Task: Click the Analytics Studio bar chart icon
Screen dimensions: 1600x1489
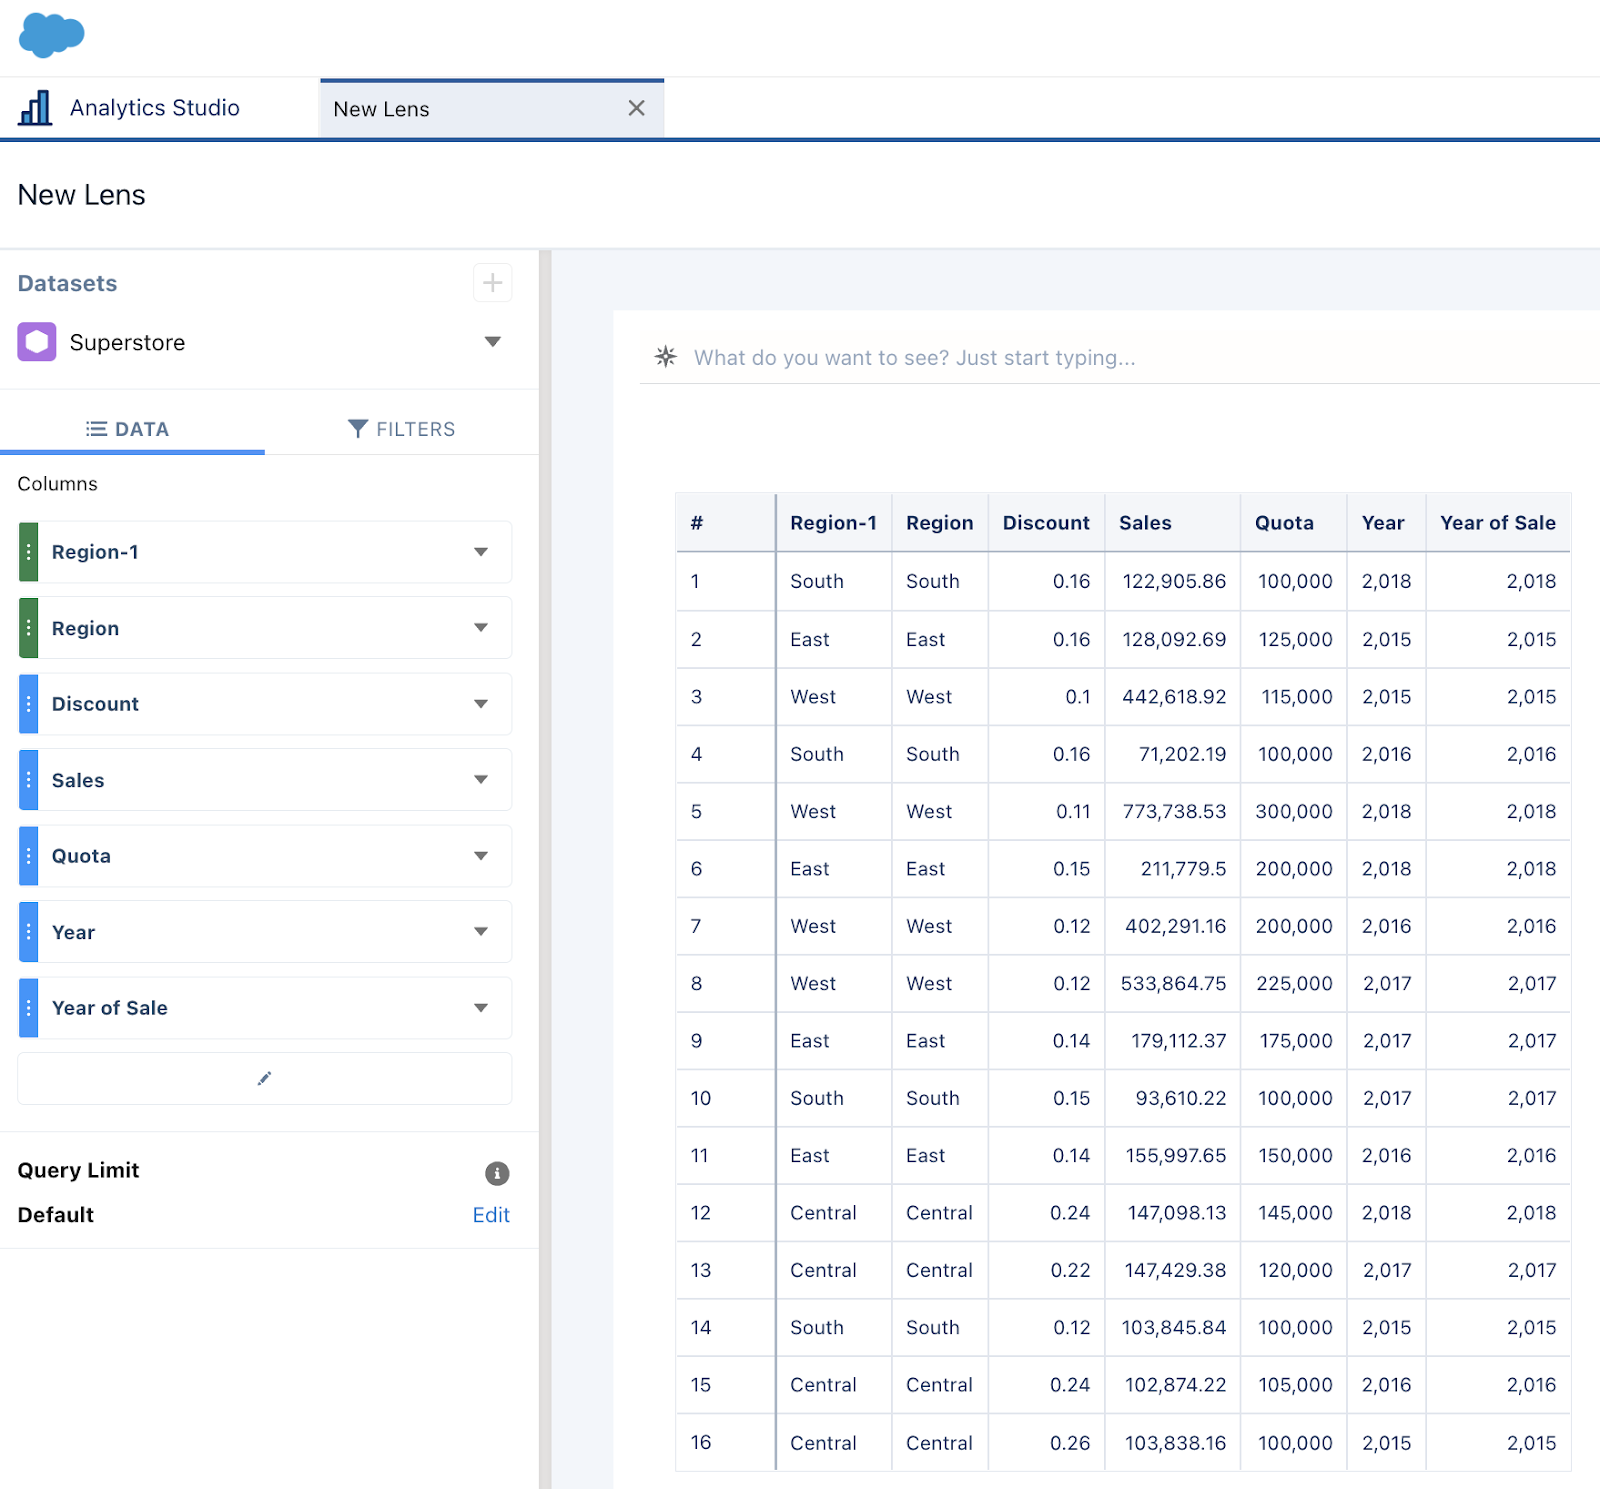Action: coord(35,108)
